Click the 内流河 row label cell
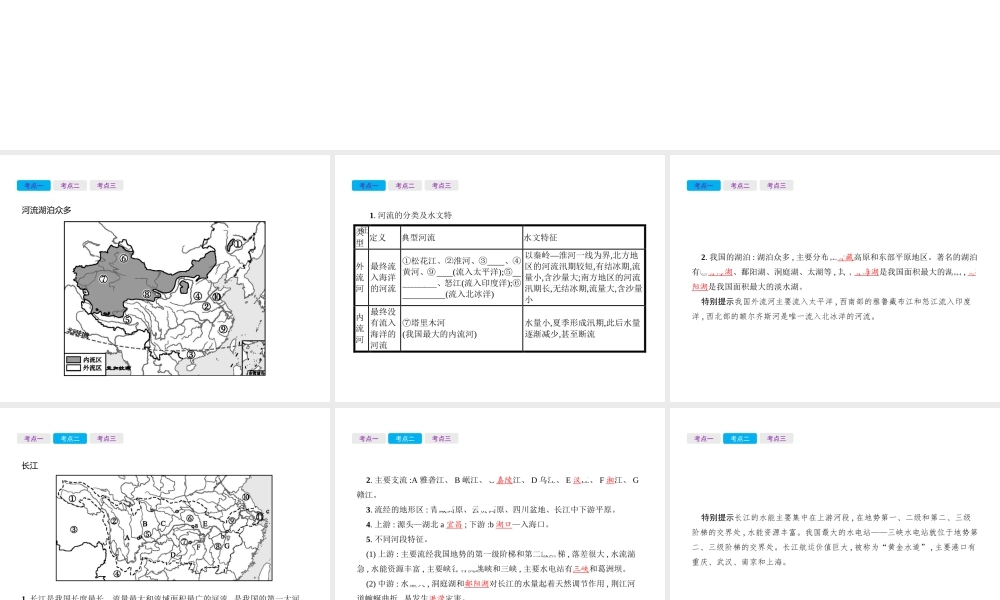This screenshot has height=600, width=1000. (361, 328)
